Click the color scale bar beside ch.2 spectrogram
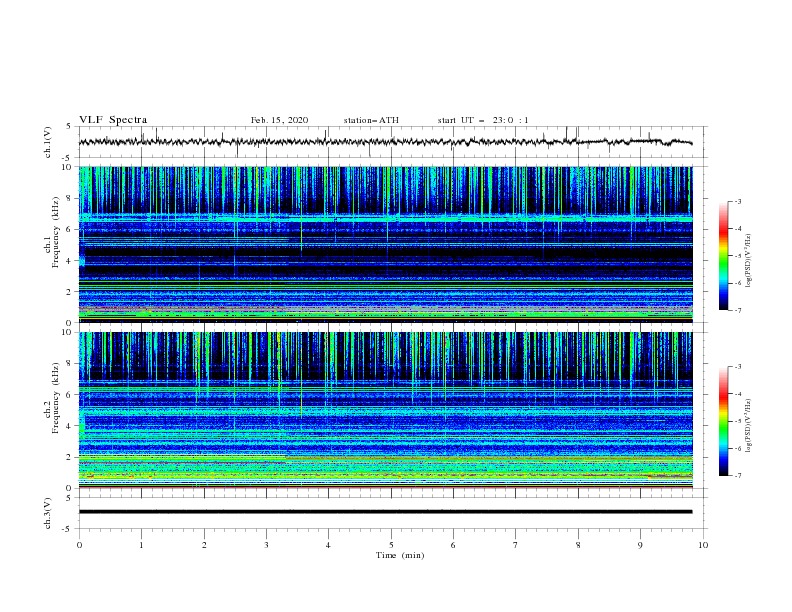This screenshot has width=792, height=612. (x=724, y=421)
